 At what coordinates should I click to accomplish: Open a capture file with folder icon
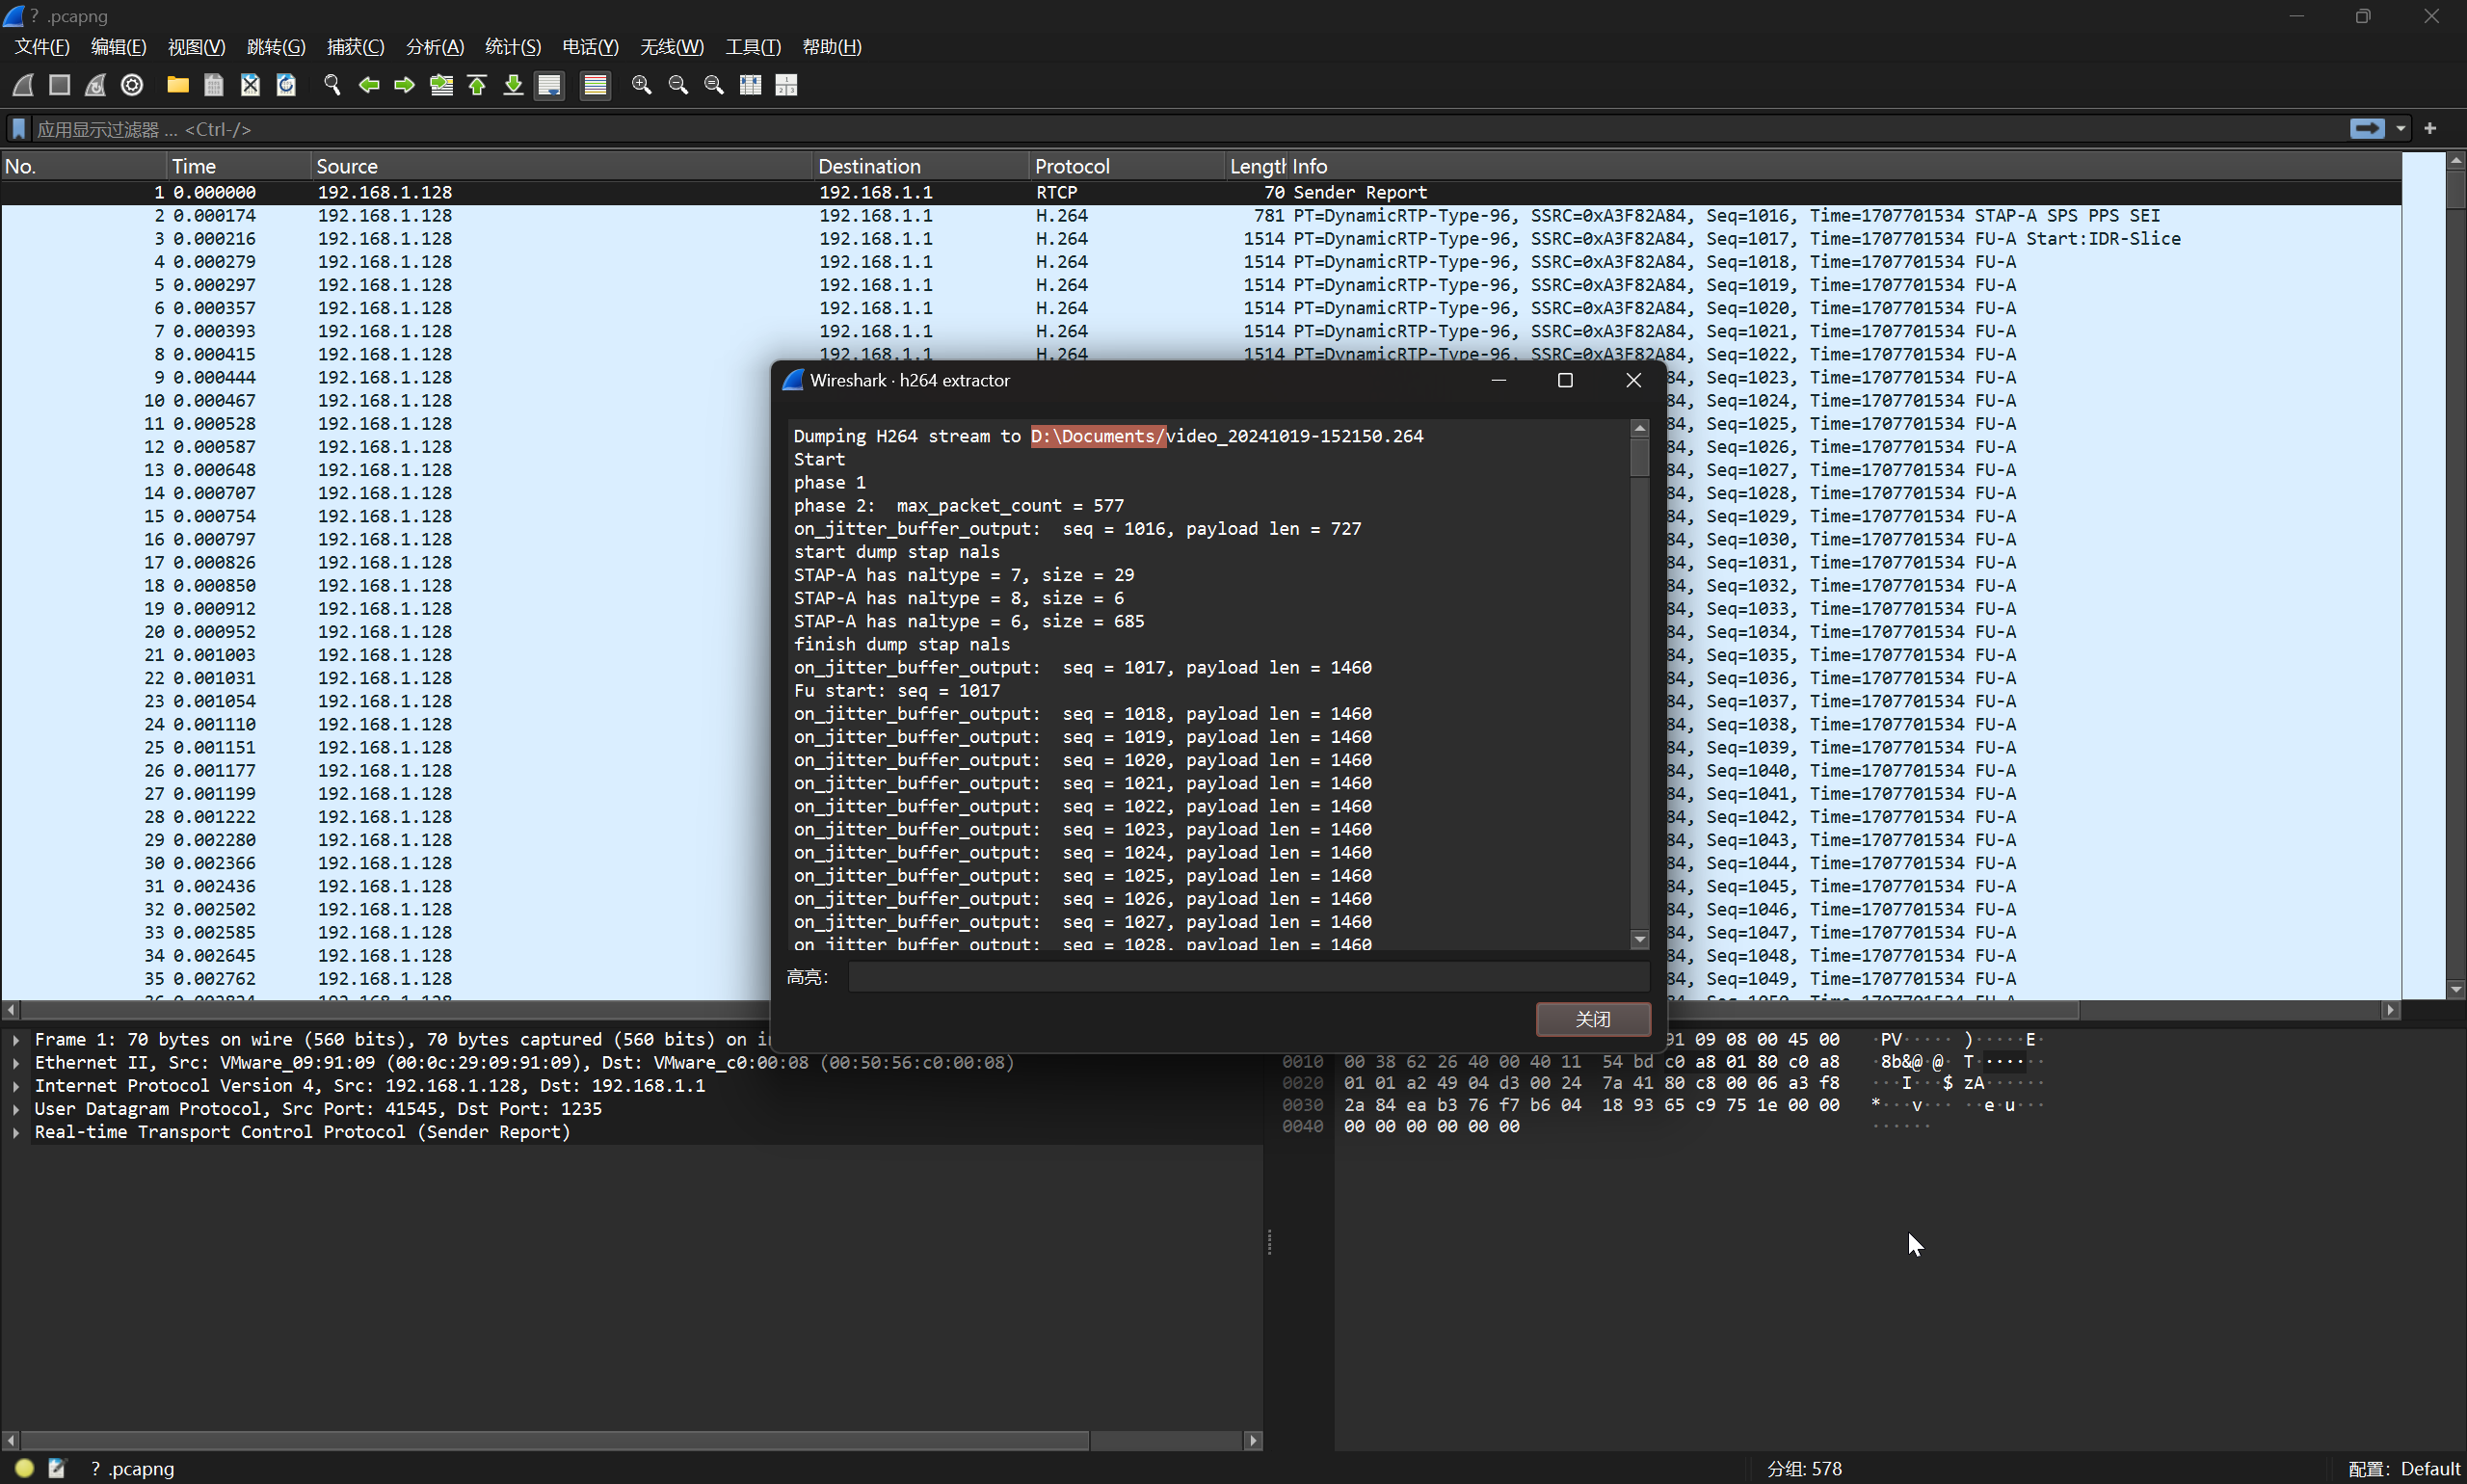coord(178,85)
